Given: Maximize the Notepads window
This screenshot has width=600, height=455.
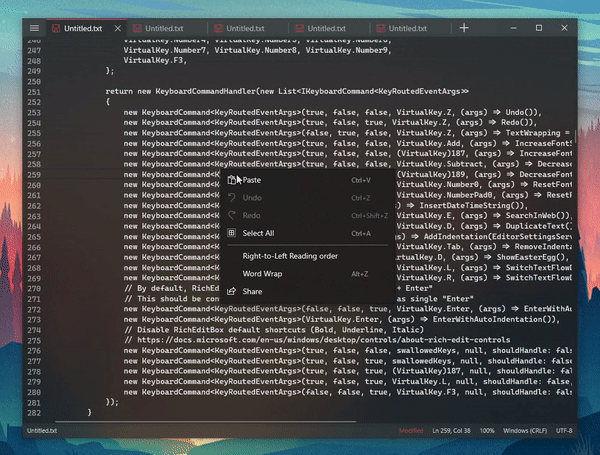Looking at the screenshot, I should pos(539,28).
